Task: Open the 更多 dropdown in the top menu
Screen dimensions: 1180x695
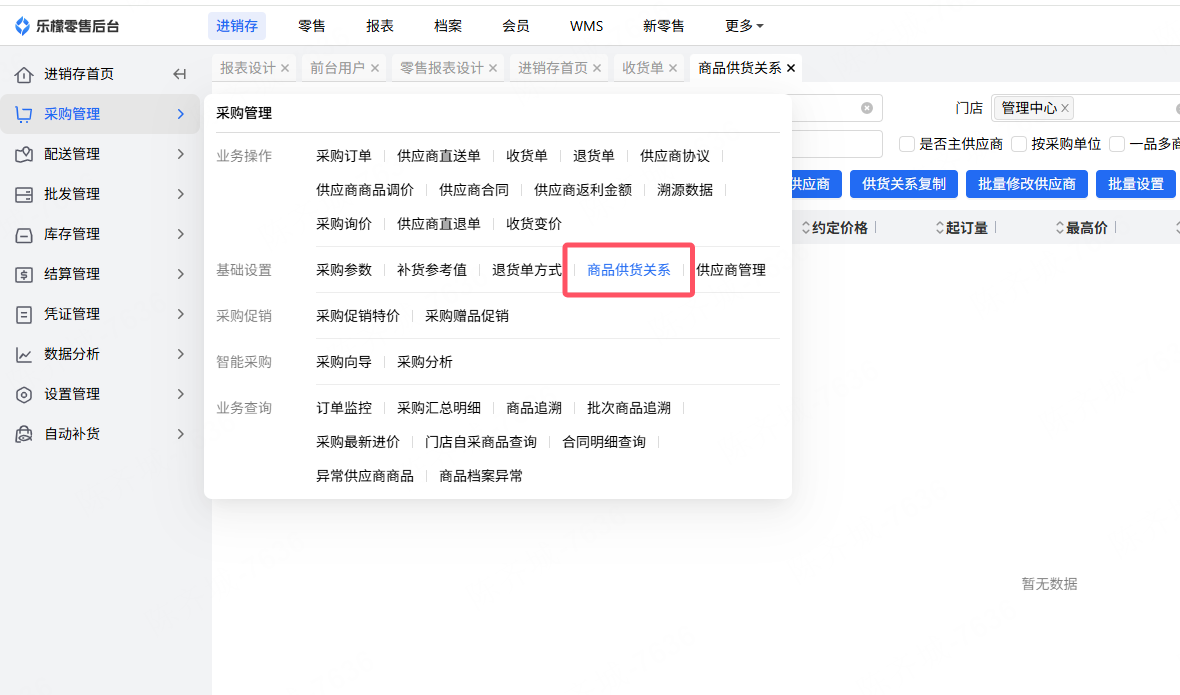Action: (x=744, y=26)
